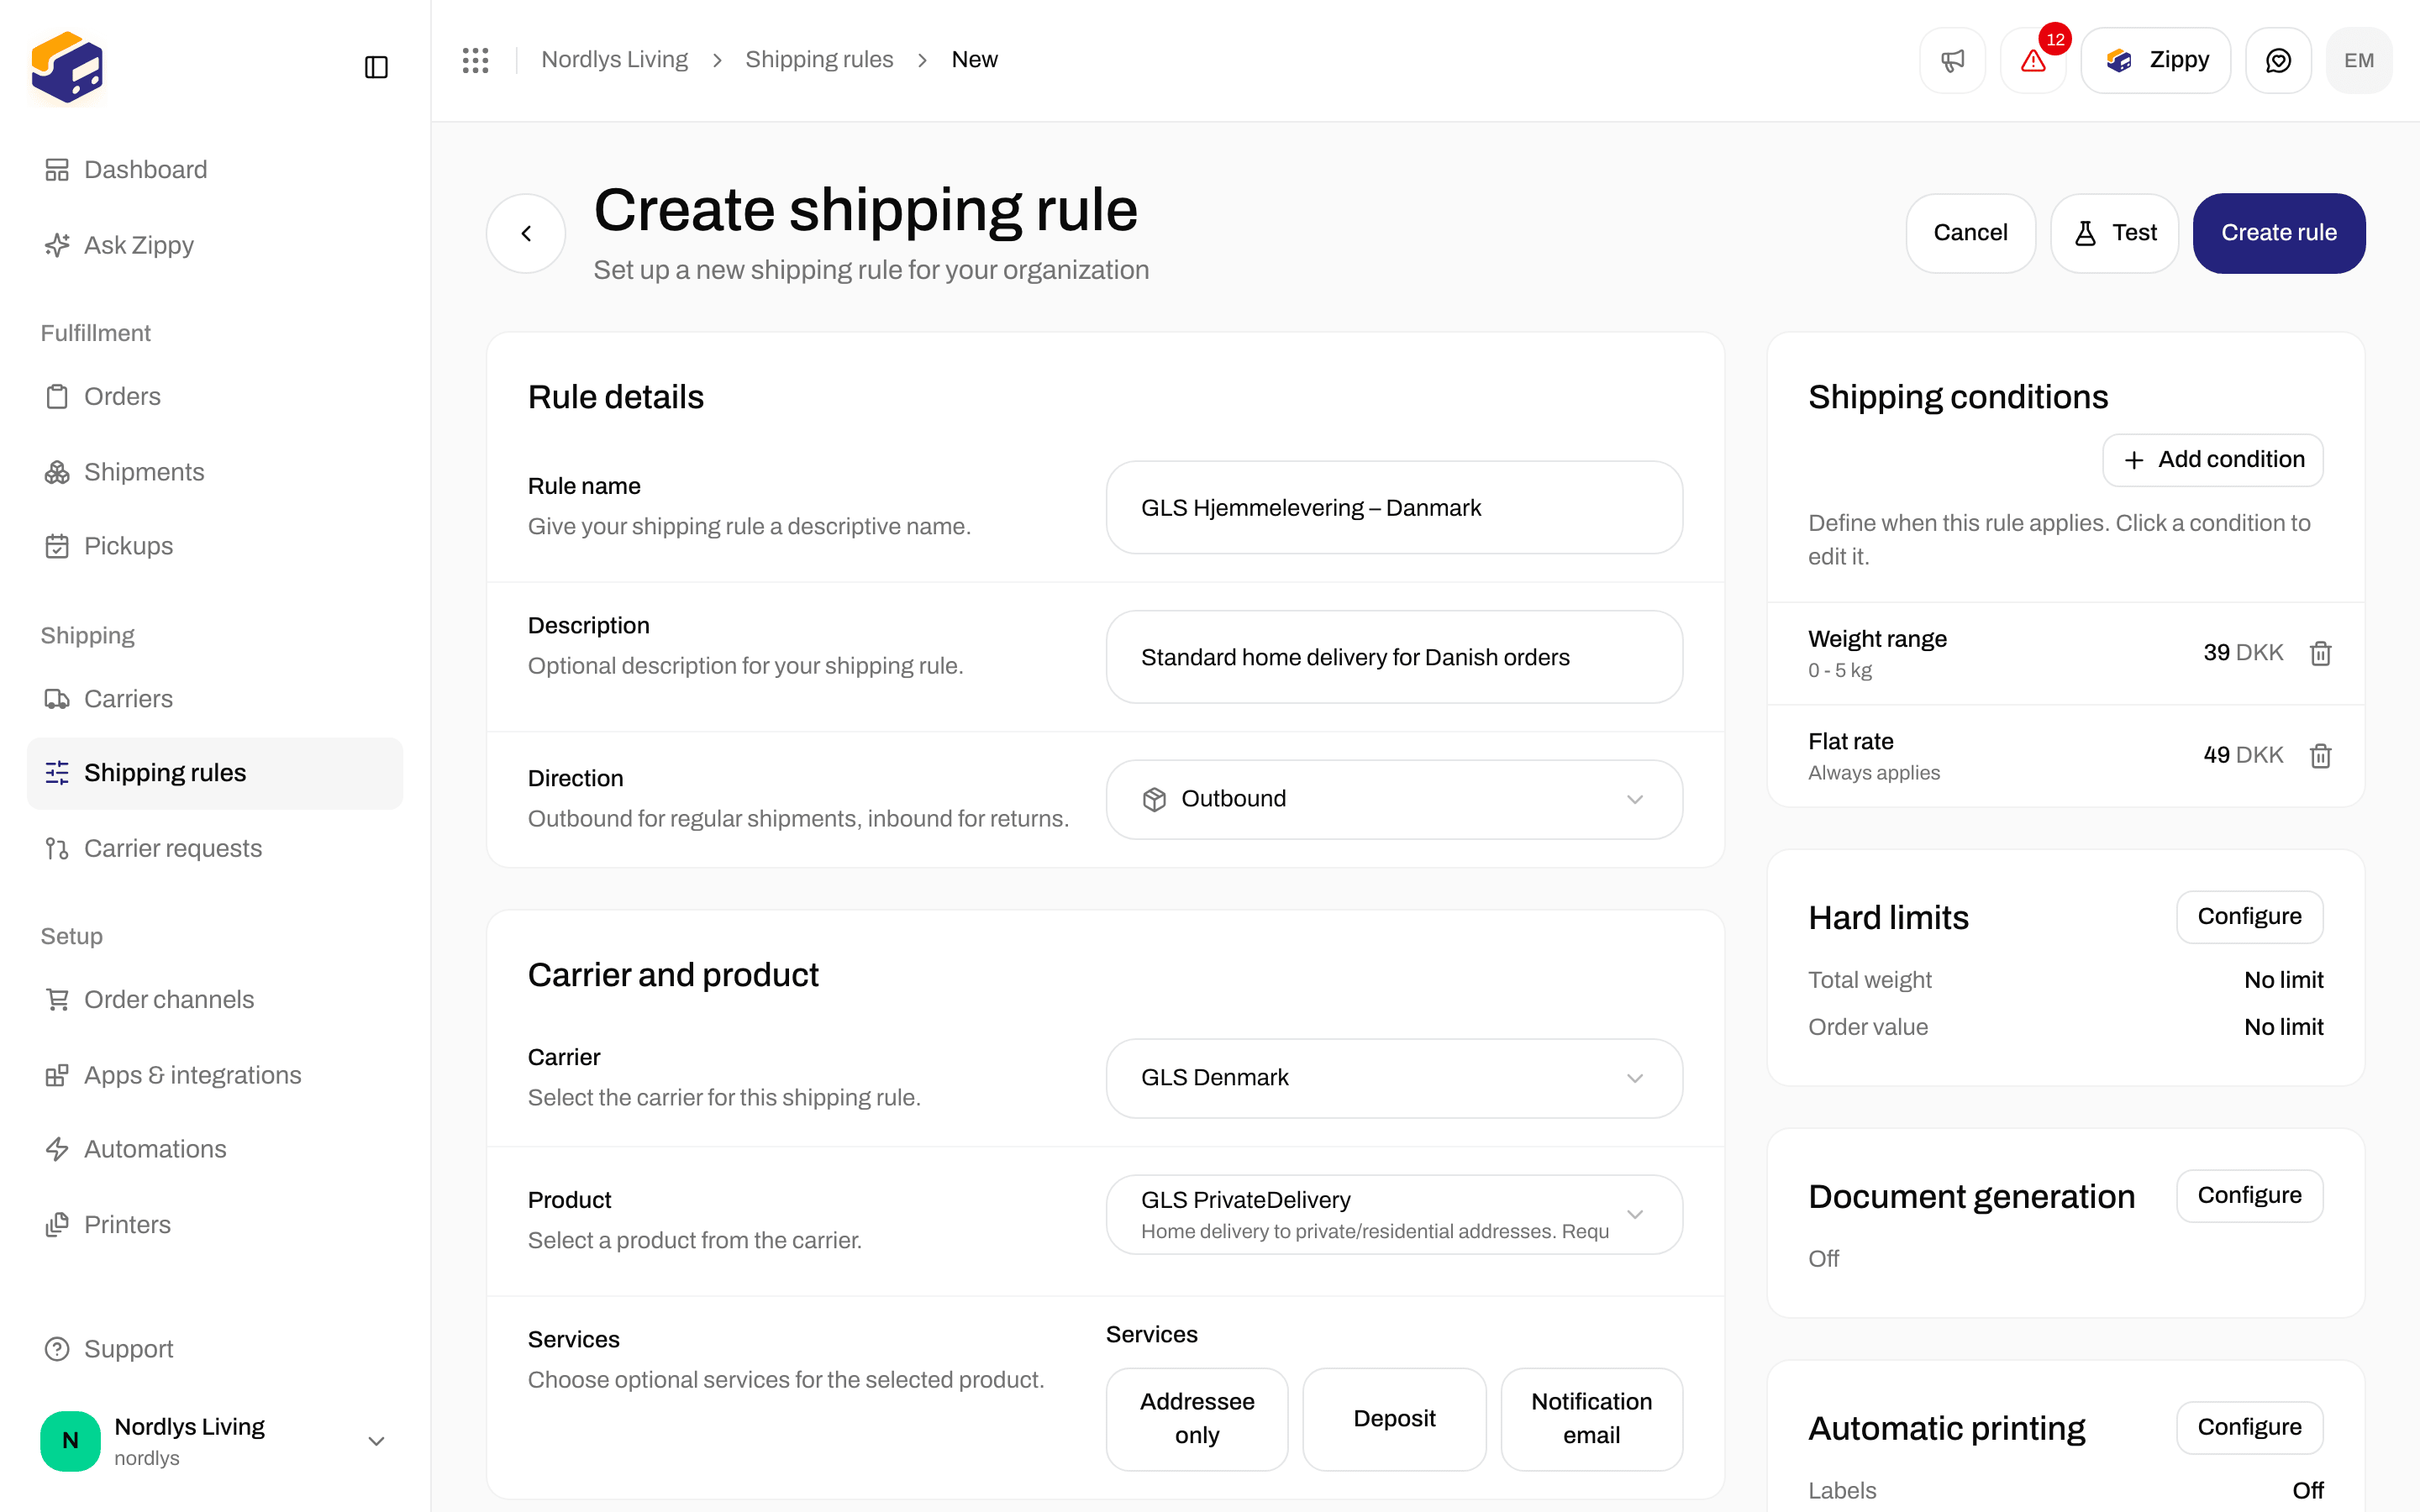
Task: Click the Test button
Action: pyautogui.click(x=2114, y=233)
